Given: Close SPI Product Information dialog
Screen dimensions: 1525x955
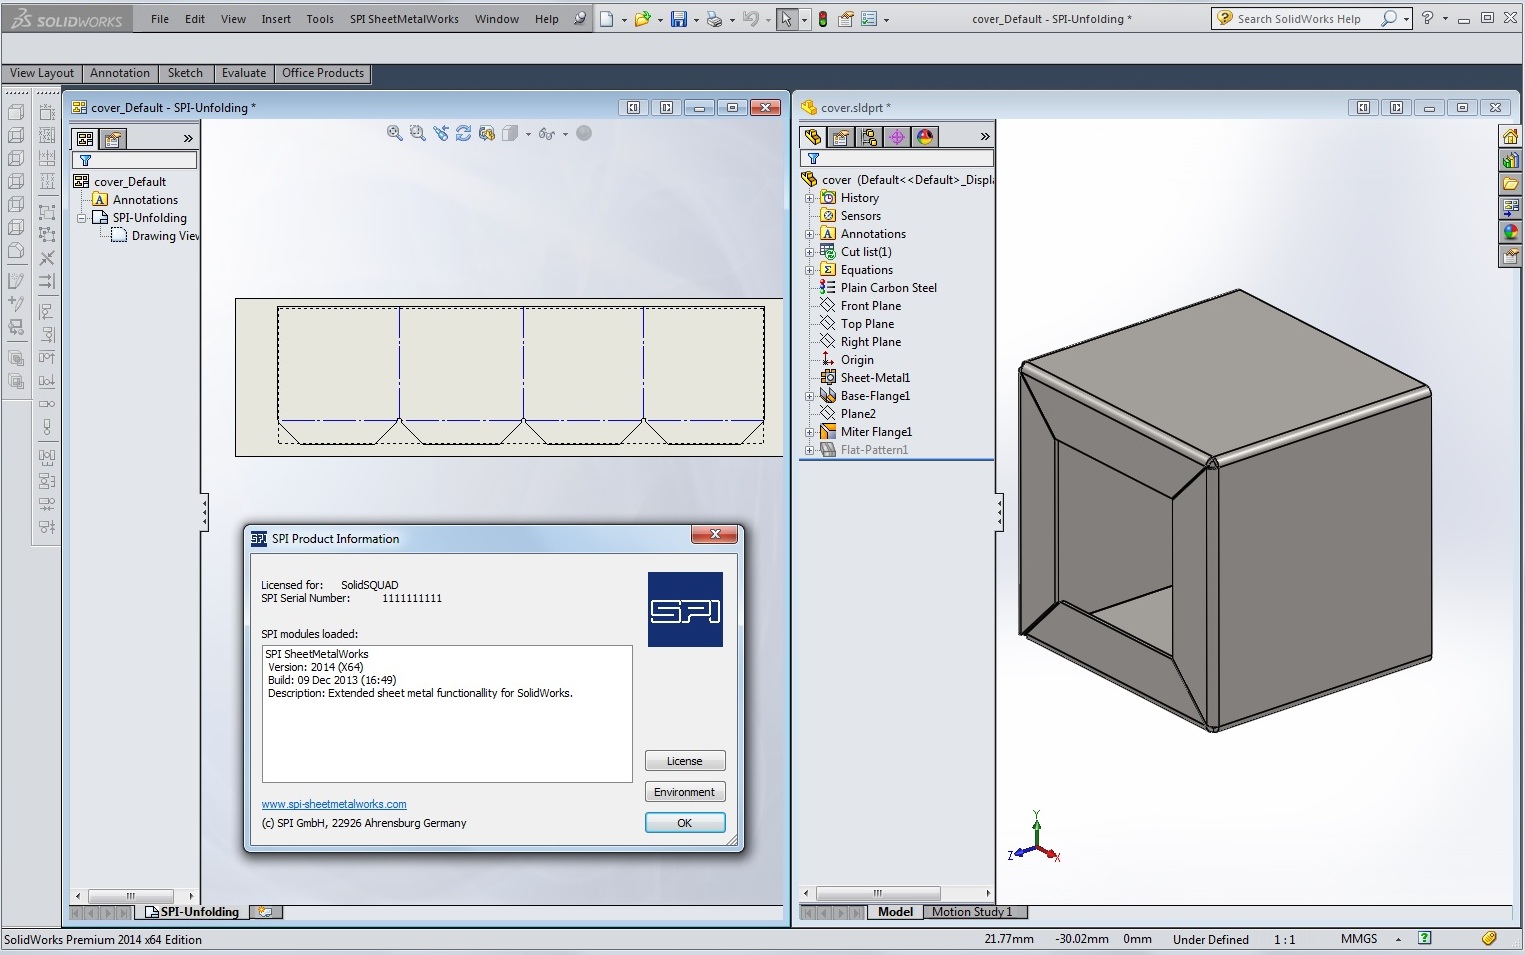Looking at the screenshot, I should tap(715, 535).
